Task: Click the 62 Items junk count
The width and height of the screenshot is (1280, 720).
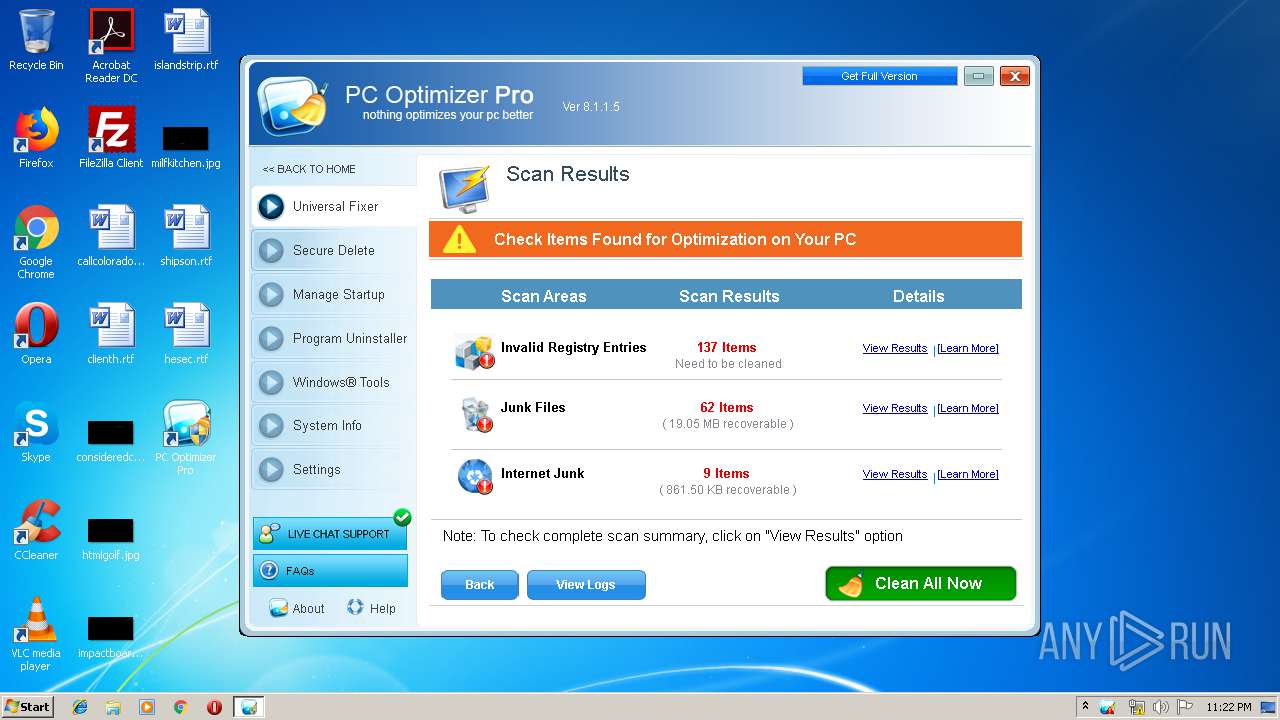Action: point(727,408)
